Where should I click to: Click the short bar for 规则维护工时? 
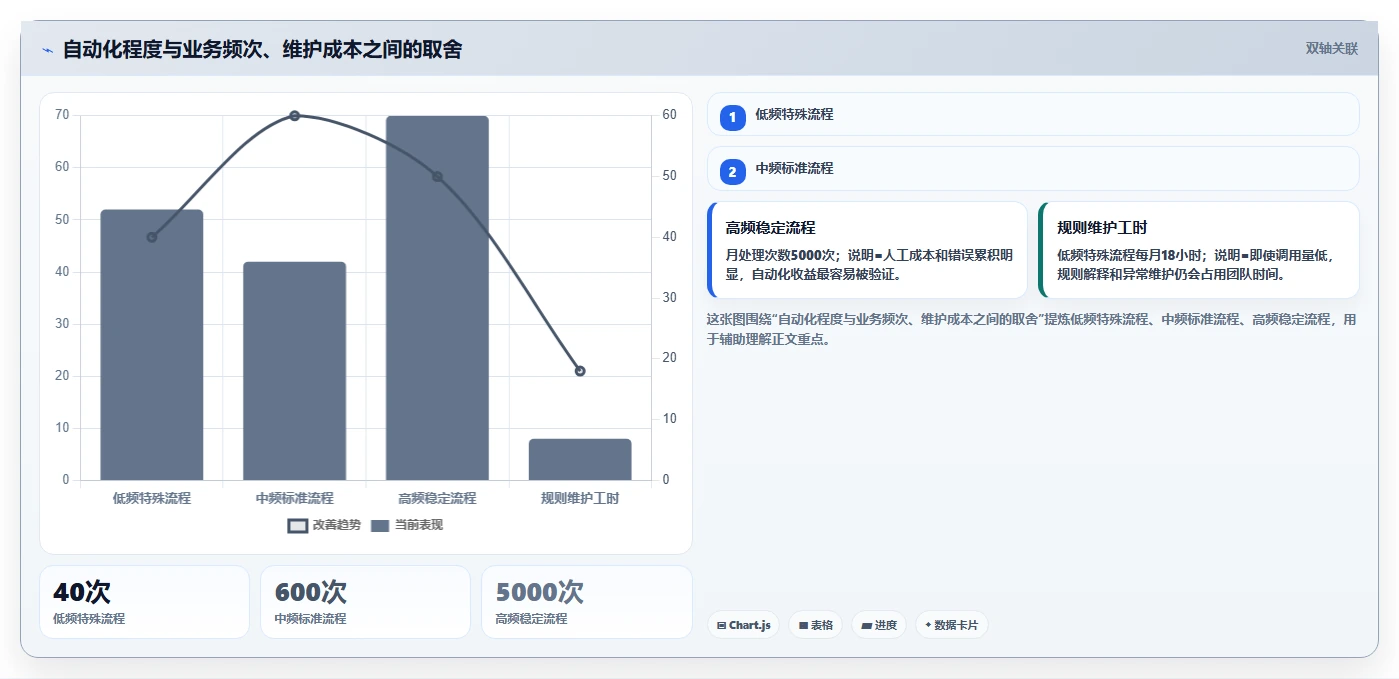(x=580, y=460)
